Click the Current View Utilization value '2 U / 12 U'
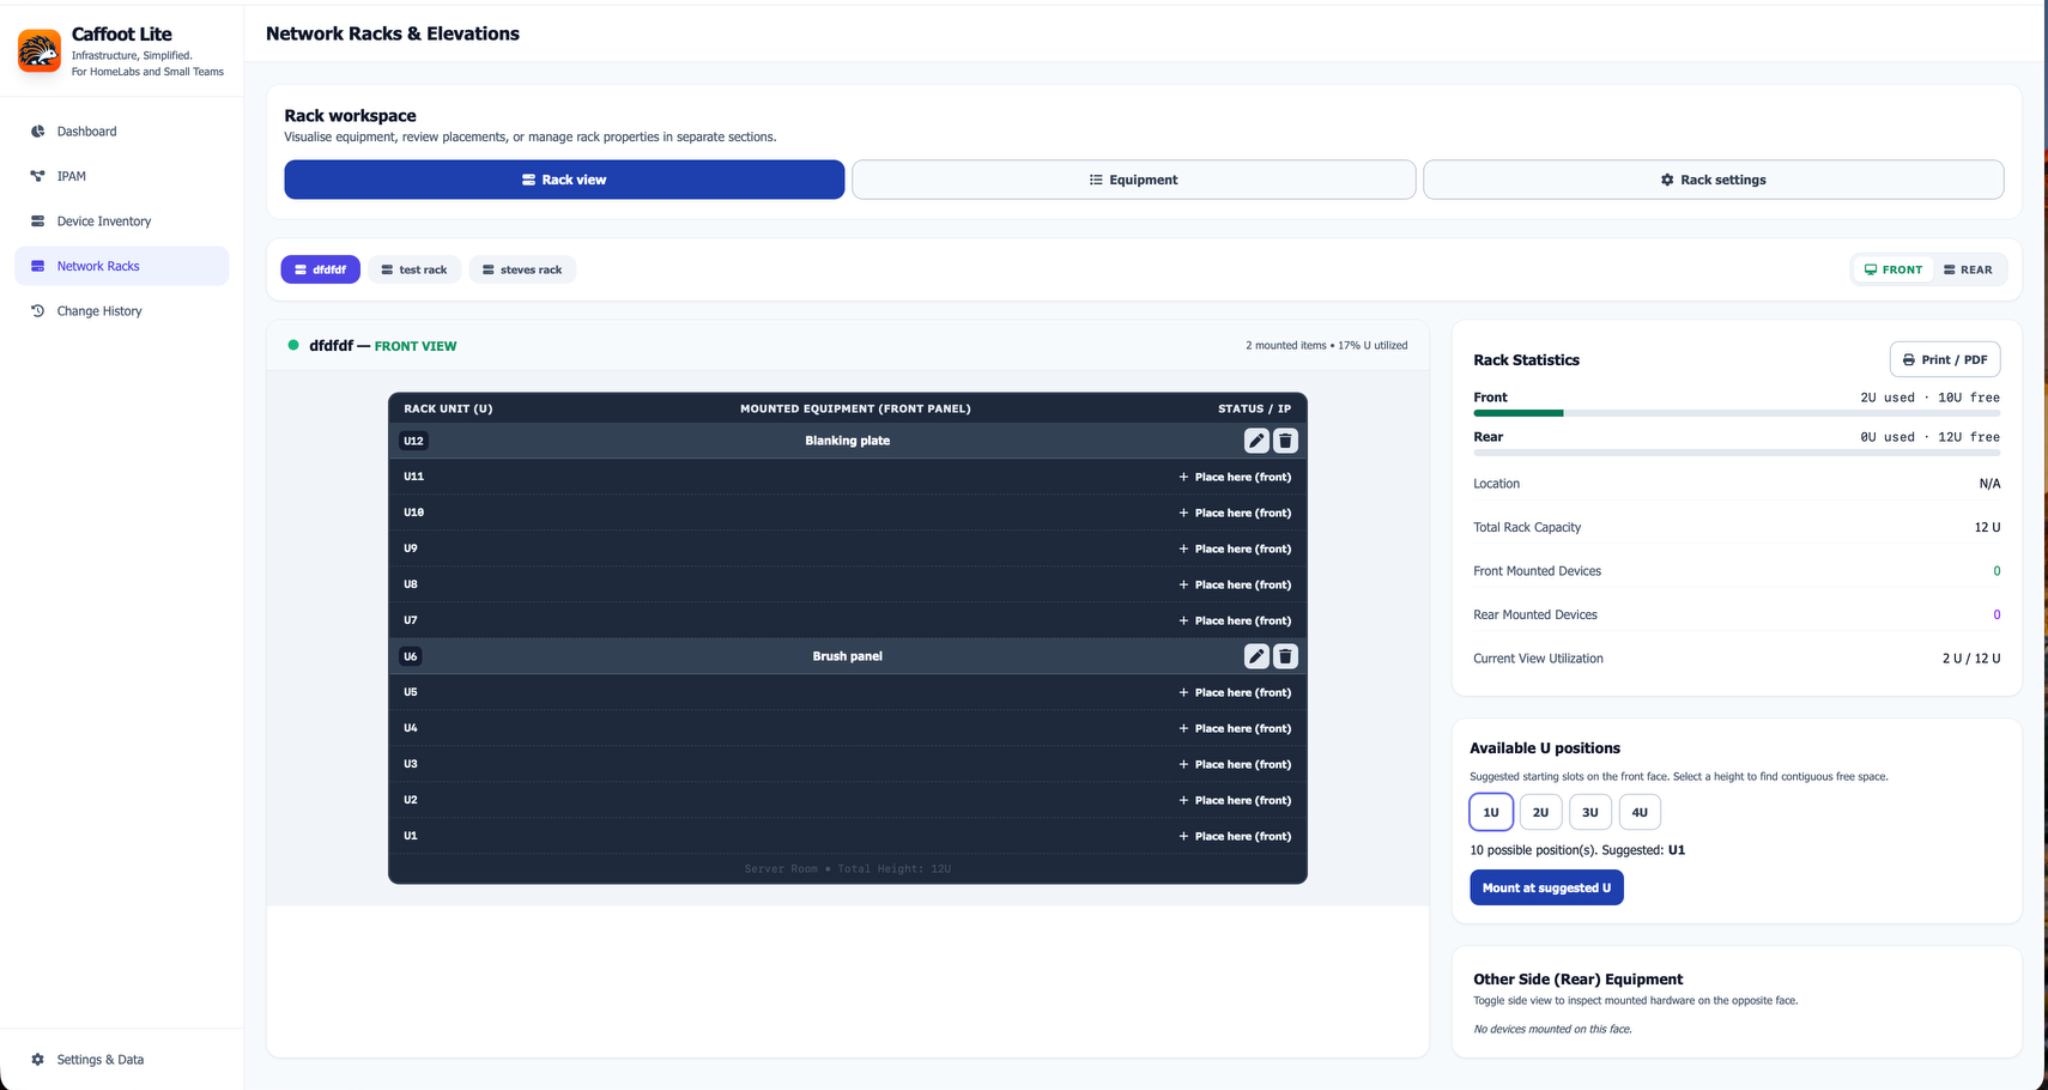 (x=1971, y=658)
